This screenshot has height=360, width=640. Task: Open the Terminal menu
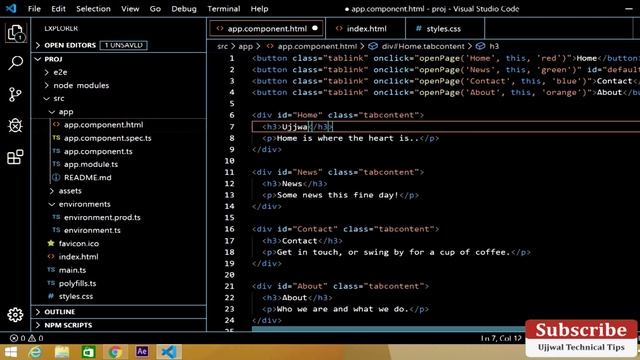click(224, 9)
